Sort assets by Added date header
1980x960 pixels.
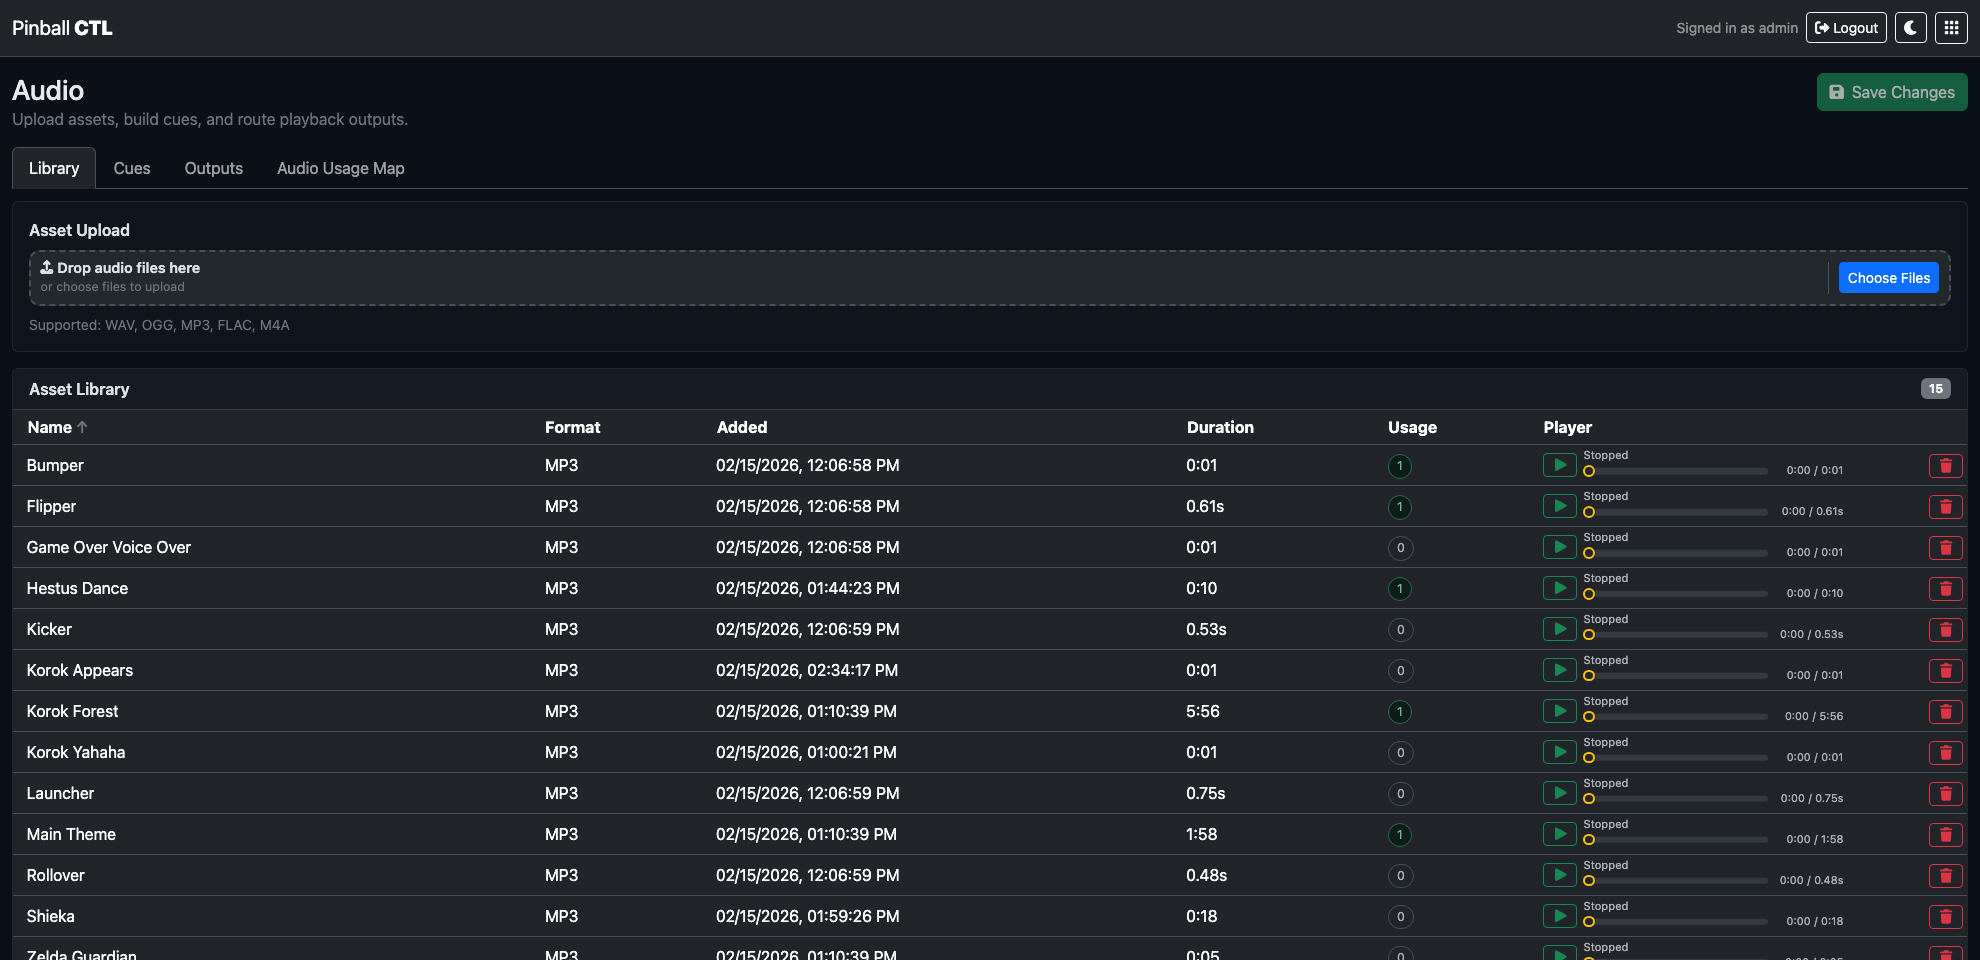741,427
